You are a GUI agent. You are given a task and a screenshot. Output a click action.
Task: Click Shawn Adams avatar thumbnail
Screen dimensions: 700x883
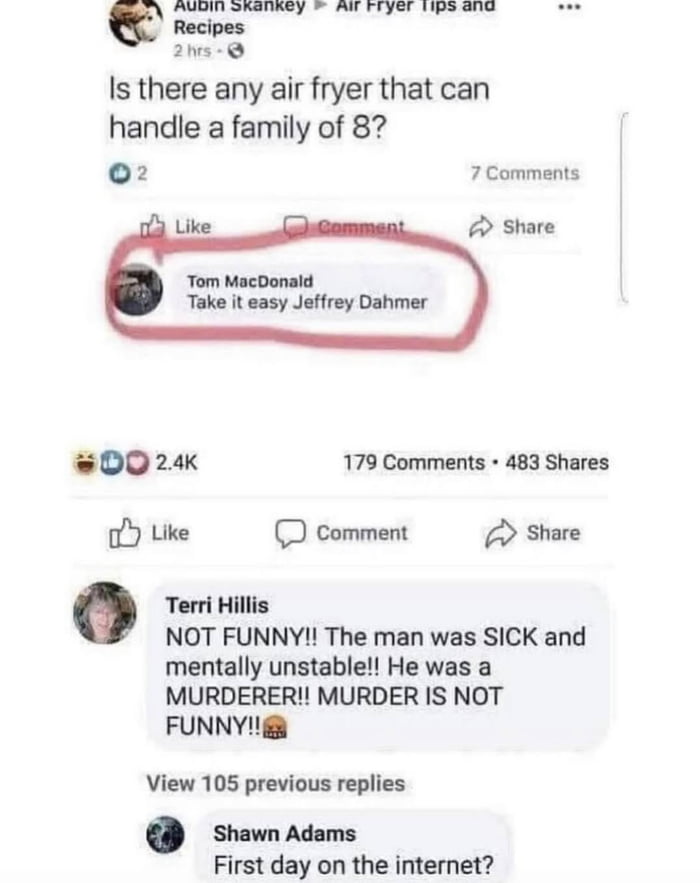pyautogui.click(x=168, y=837)
